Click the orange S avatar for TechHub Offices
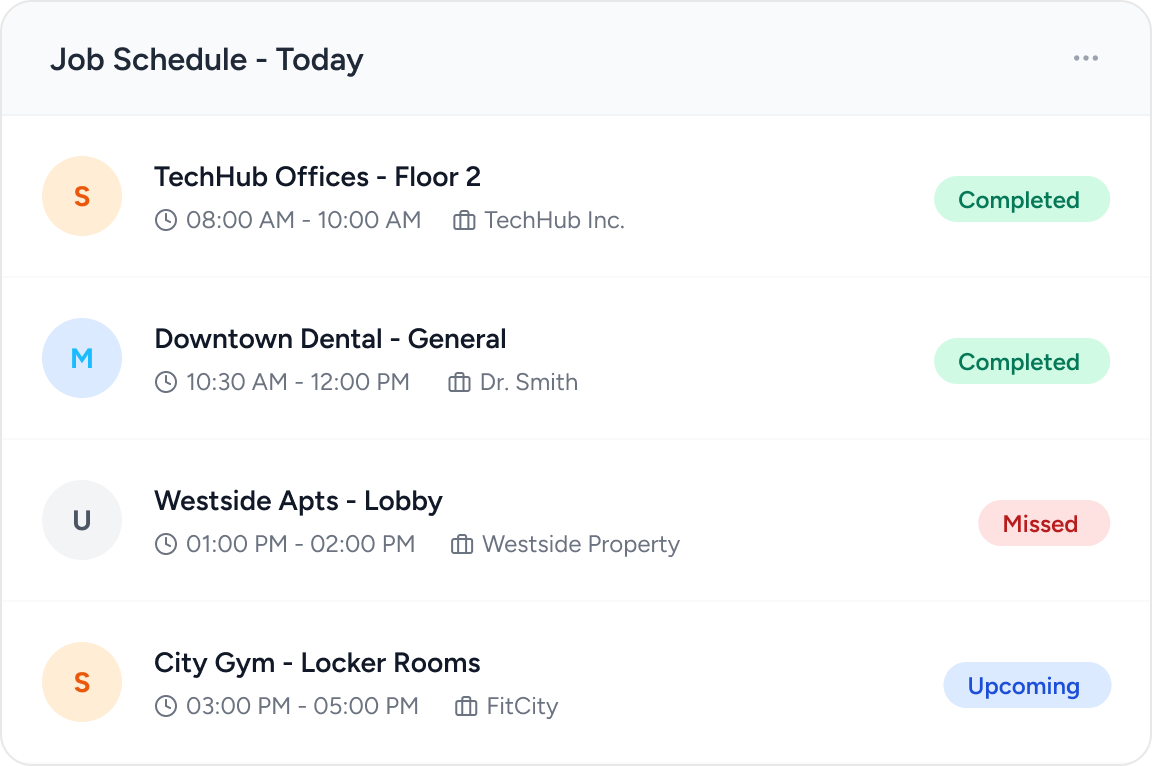The image size is (1152, 766). coord(82,196)
